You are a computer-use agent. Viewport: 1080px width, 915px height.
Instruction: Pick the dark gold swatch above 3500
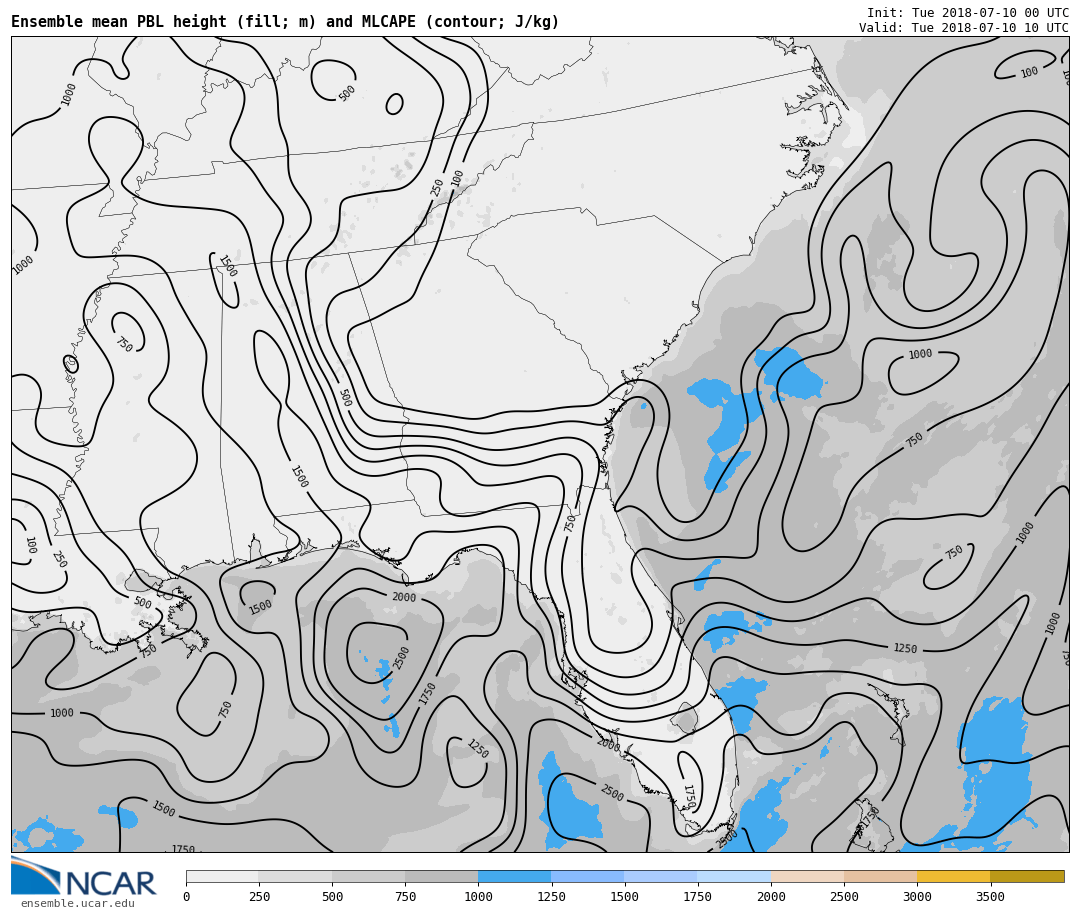[x=1027, y=876]
